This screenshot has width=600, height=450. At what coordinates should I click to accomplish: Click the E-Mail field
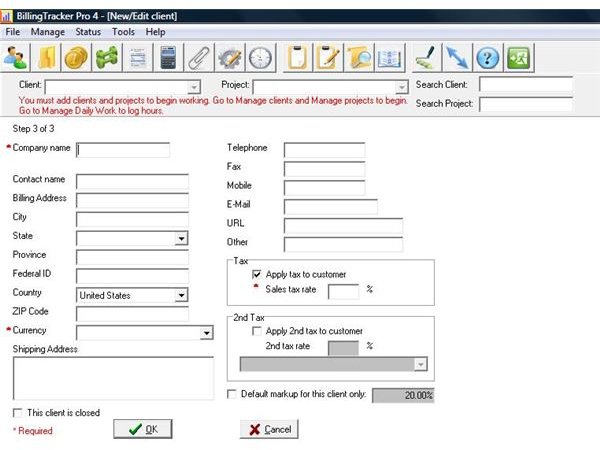[331, 207]
